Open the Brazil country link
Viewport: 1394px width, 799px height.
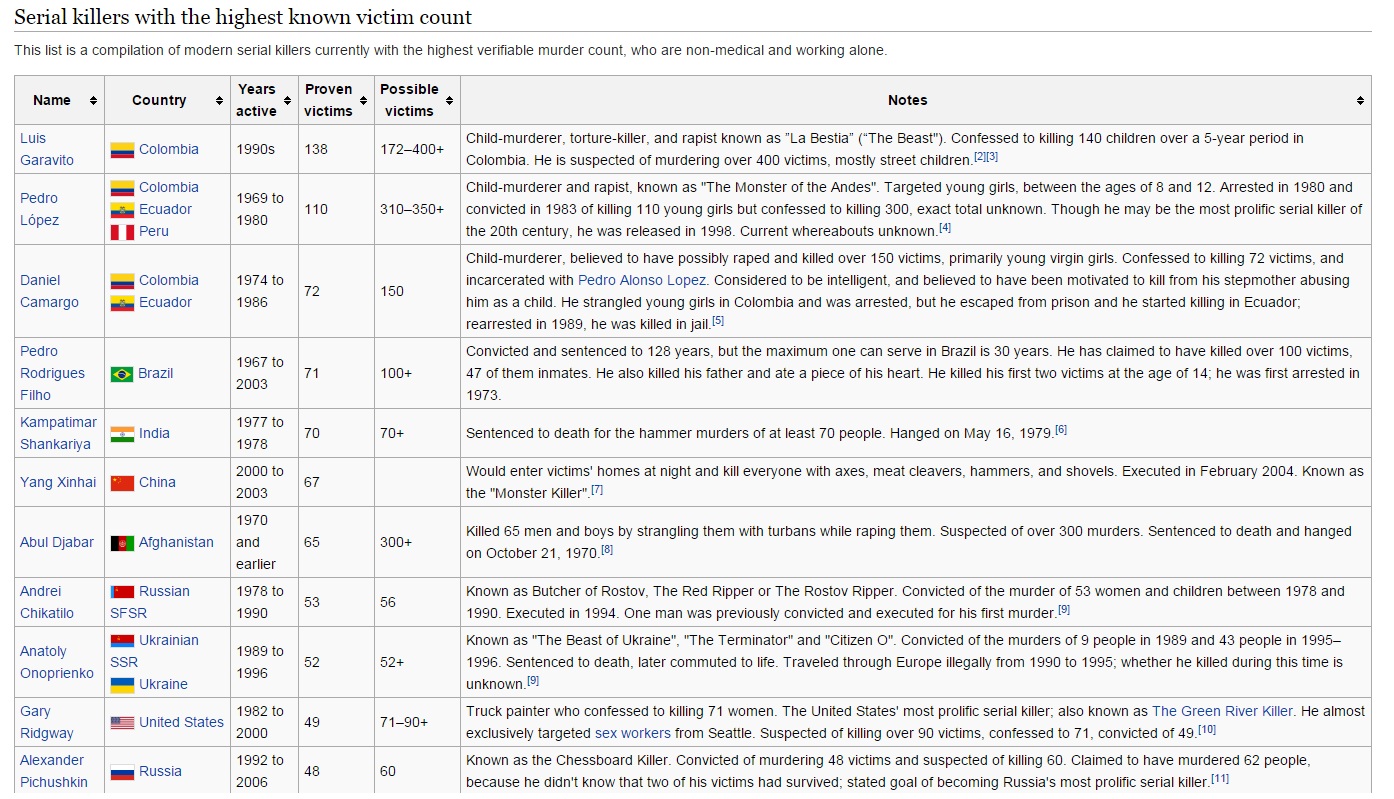coord(156,373)
